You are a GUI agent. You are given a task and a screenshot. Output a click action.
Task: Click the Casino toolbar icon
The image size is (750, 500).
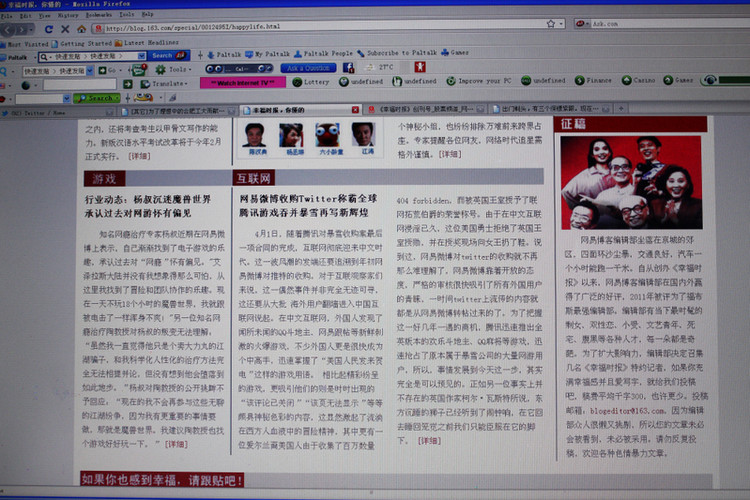(x=639, y=80)
